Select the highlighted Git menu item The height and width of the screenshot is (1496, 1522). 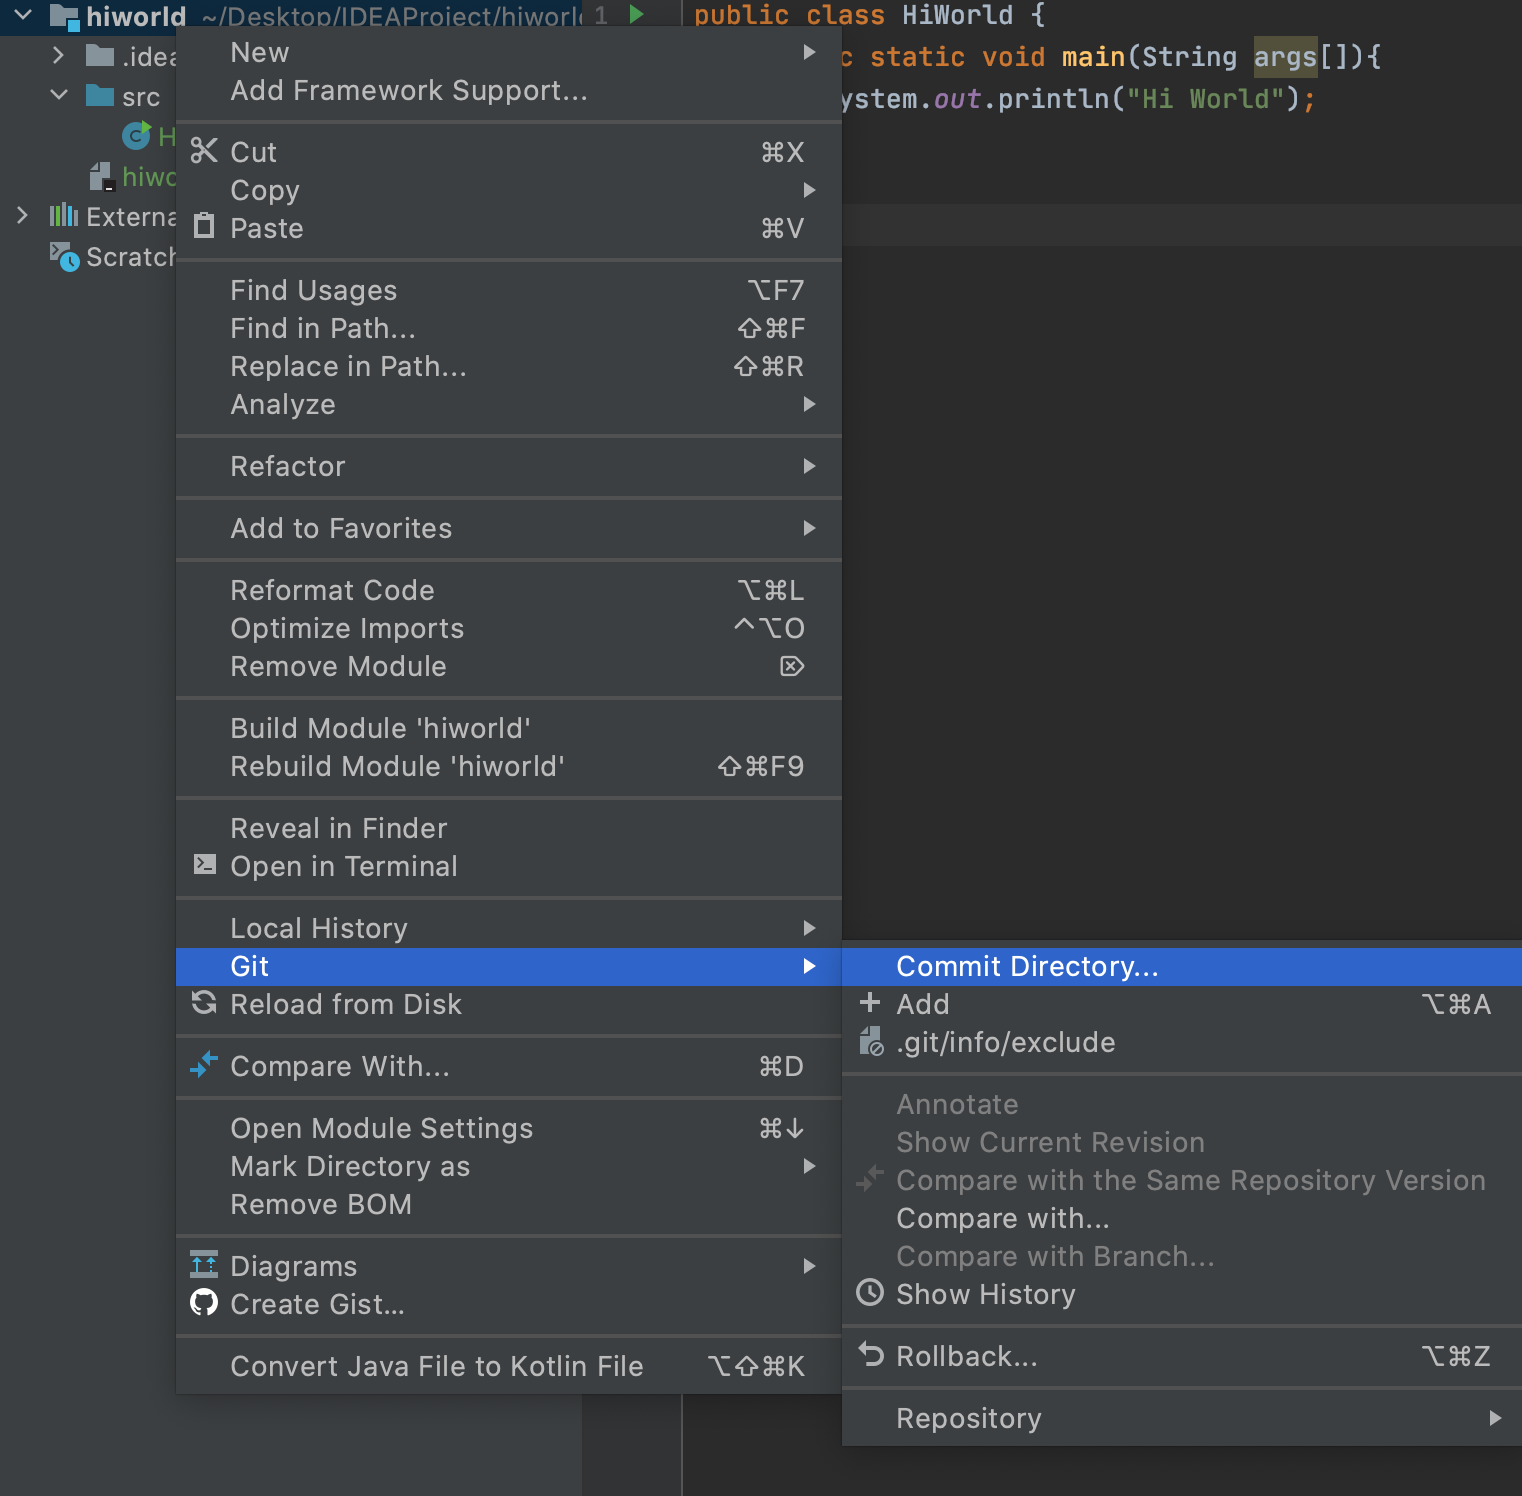[x=508, y=966]
